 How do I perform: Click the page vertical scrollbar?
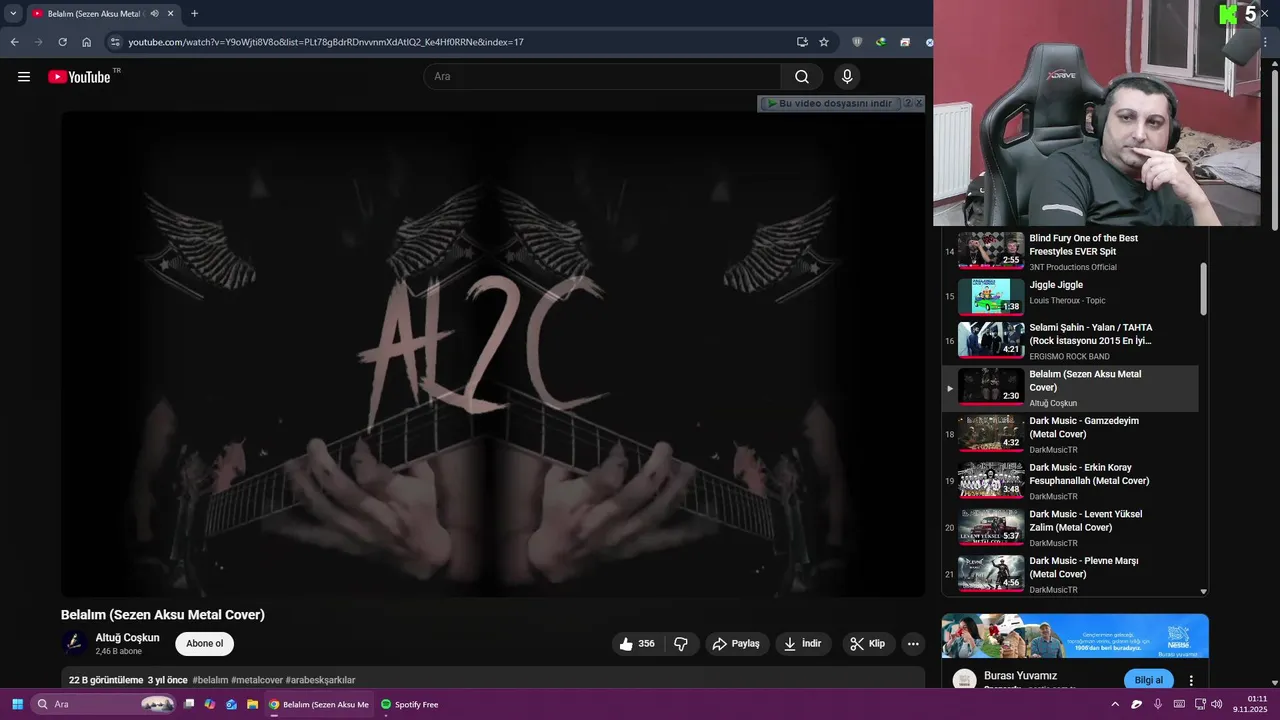[1274, 150]
